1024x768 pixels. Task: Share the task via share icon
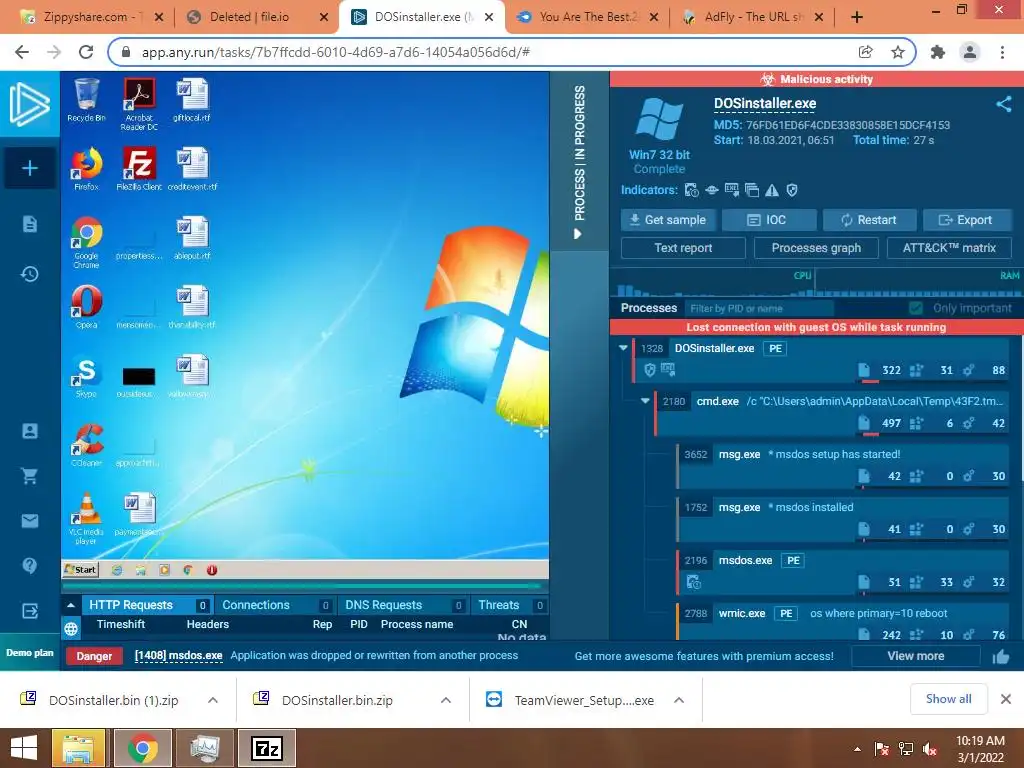point(1004,104)
